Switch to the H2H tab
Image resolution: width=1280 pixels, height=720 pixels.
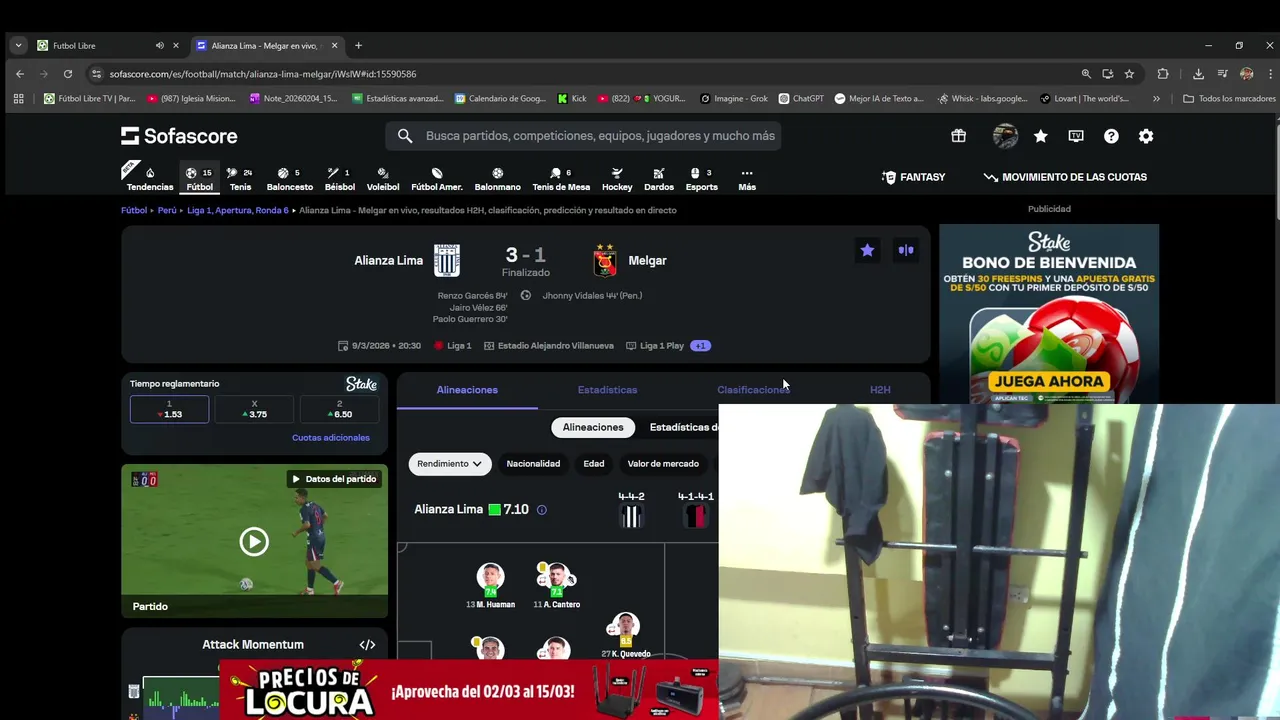click(880, 390)
